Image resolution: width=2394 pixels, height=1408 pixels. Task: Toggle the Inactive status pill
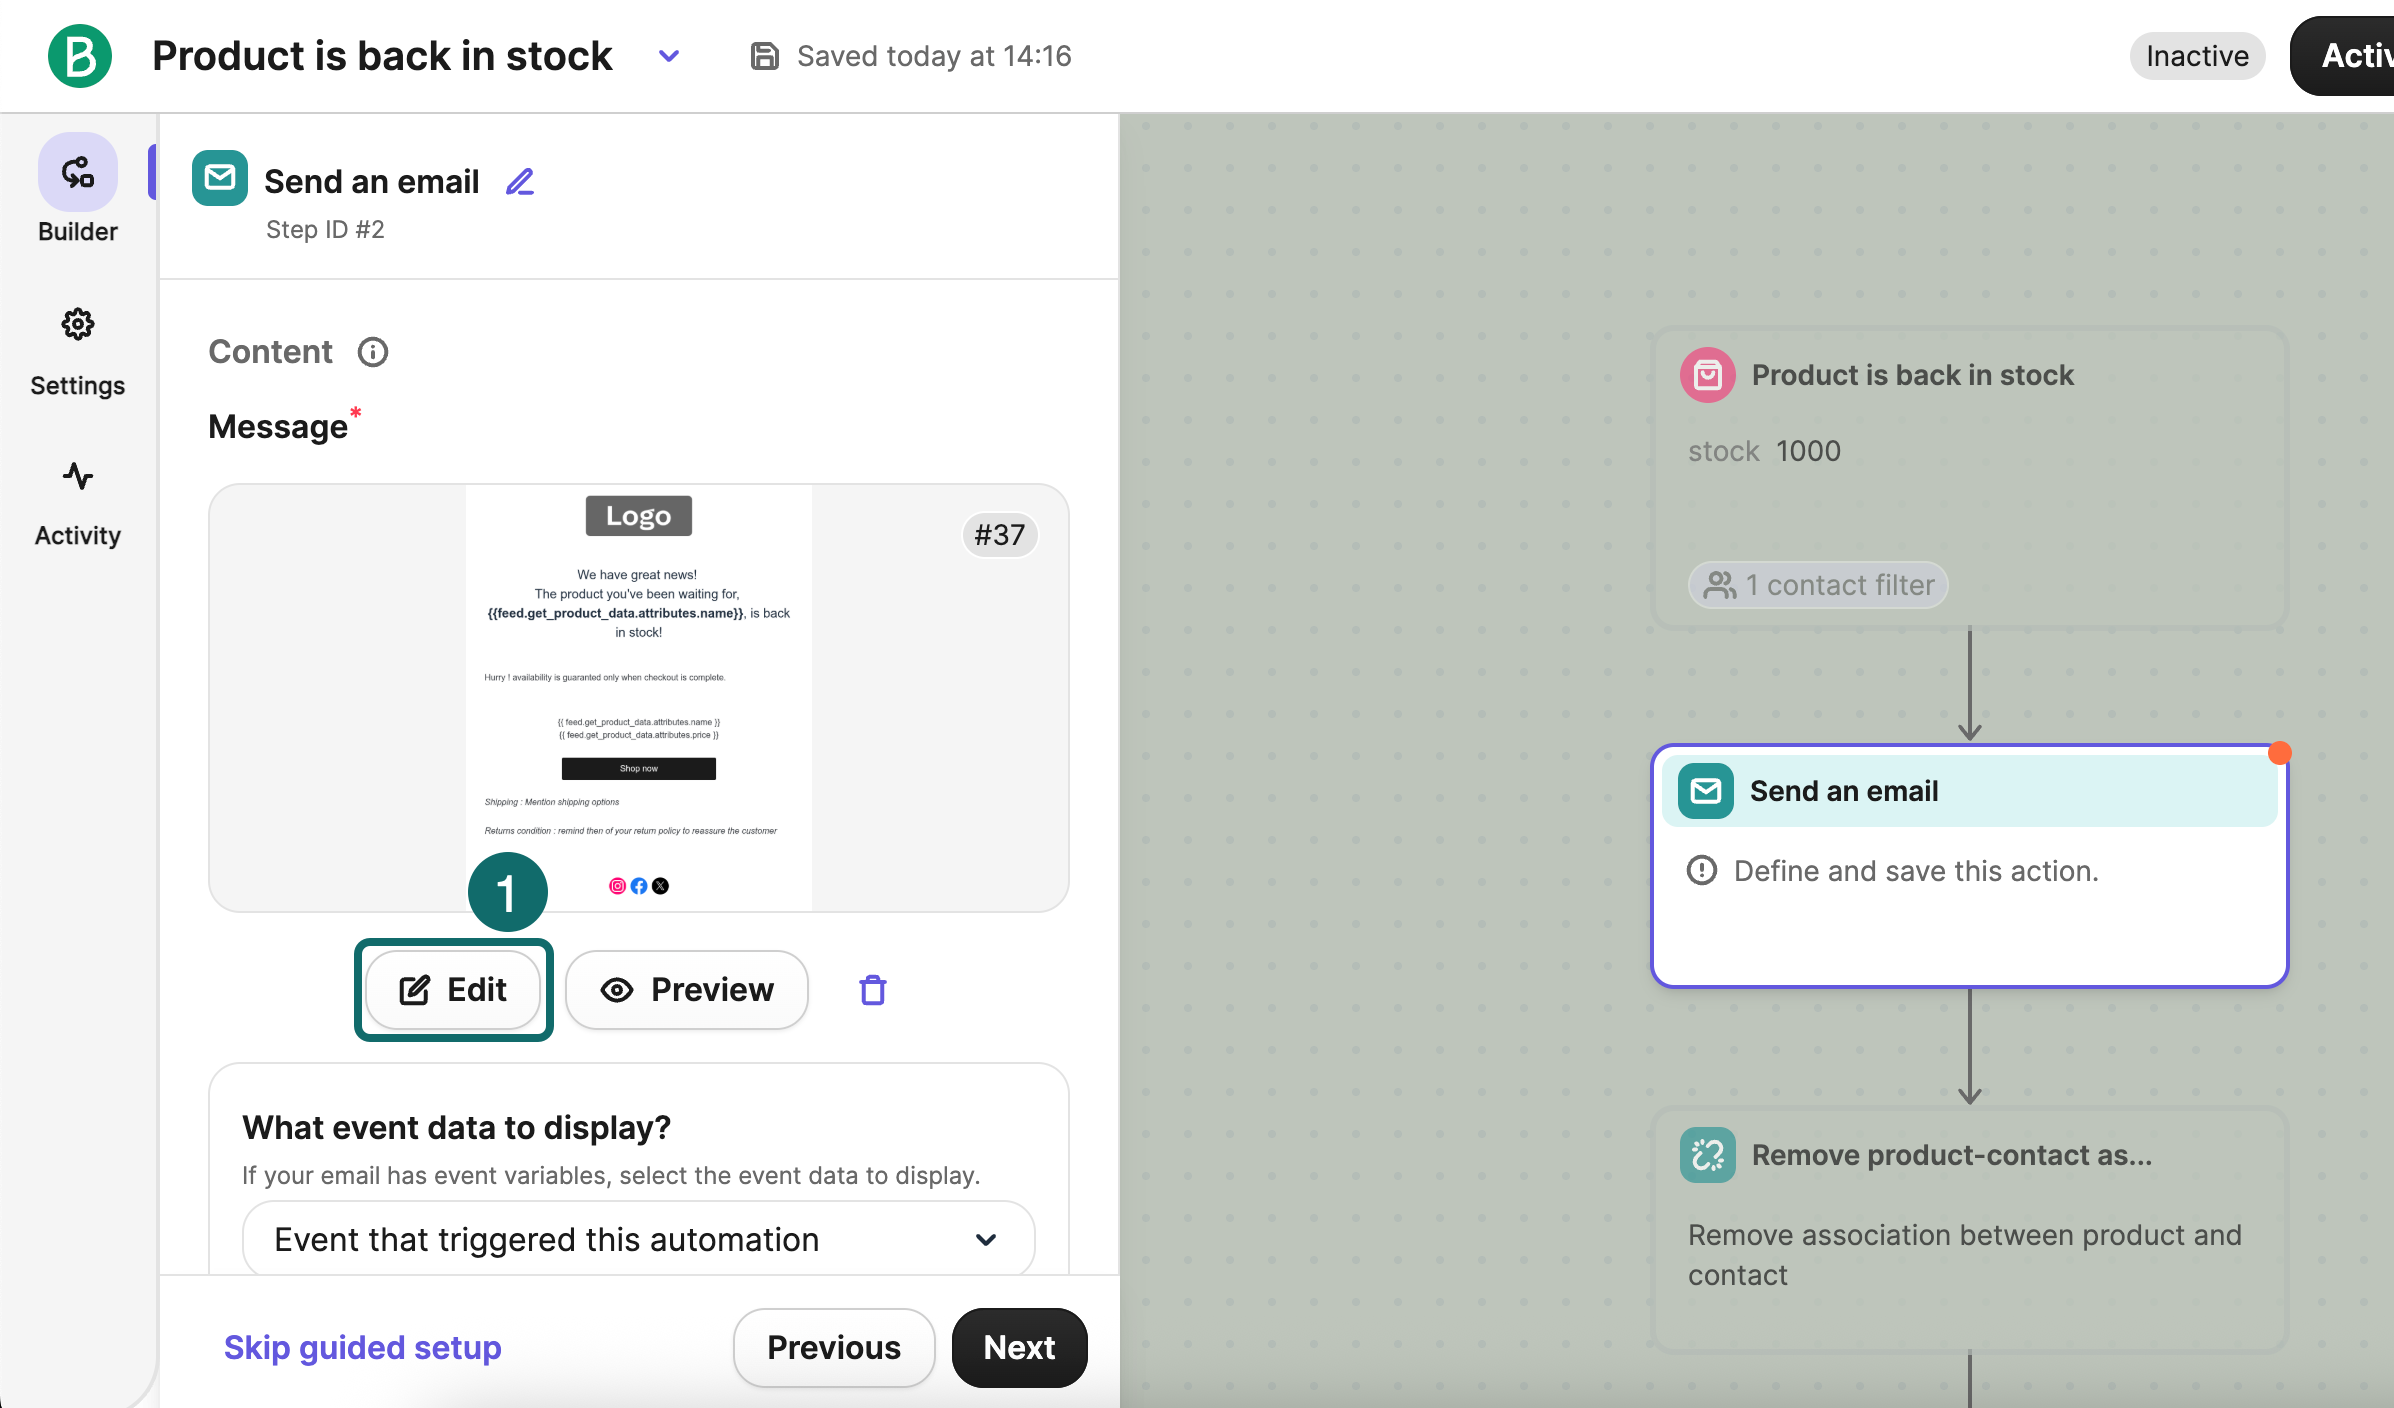click(x=2197, y=56)
